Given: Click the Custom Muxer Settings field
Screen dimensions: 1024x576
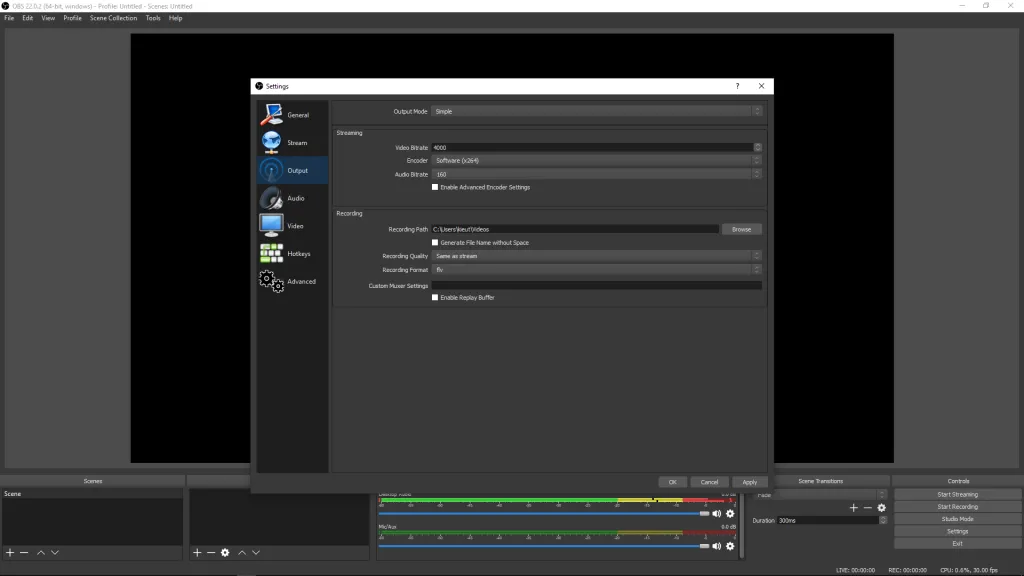Looking at the screenshot, I should (x=600, y=285).
